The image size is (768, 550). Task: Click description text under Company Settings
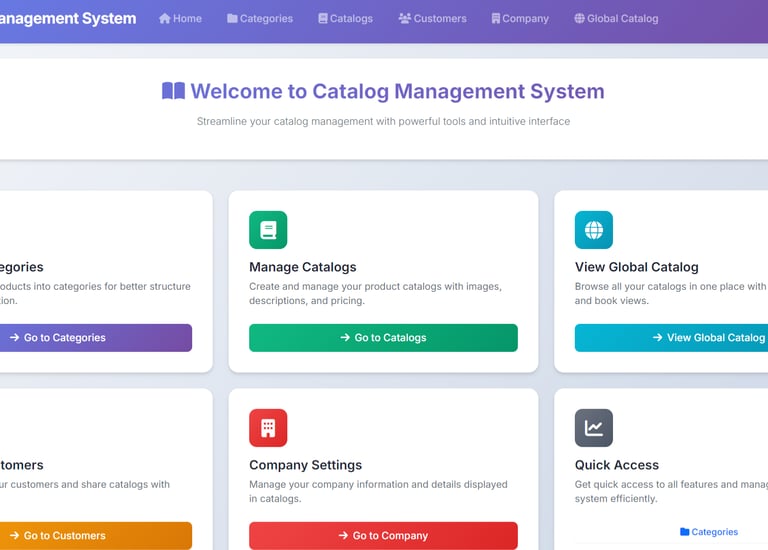coord(379,491)
